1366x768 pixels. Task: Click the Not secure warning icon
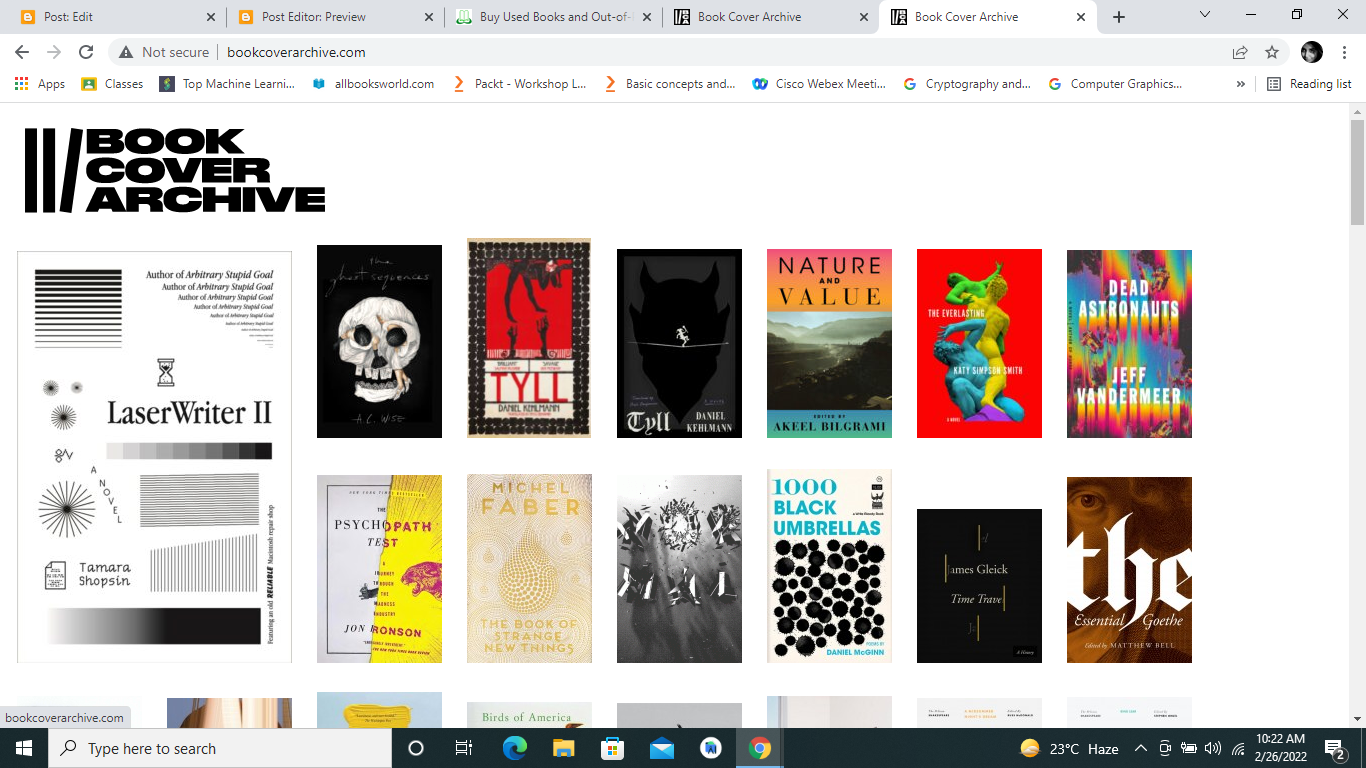click(x=126, y=52)
